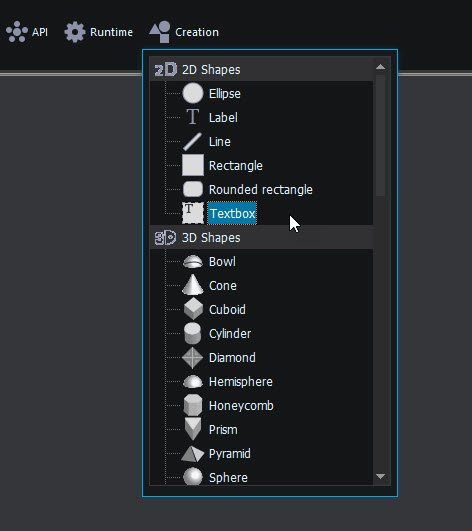The image size is (472, 531).
Task: Open the Creation dropdown menu
Action: [184, 32]
